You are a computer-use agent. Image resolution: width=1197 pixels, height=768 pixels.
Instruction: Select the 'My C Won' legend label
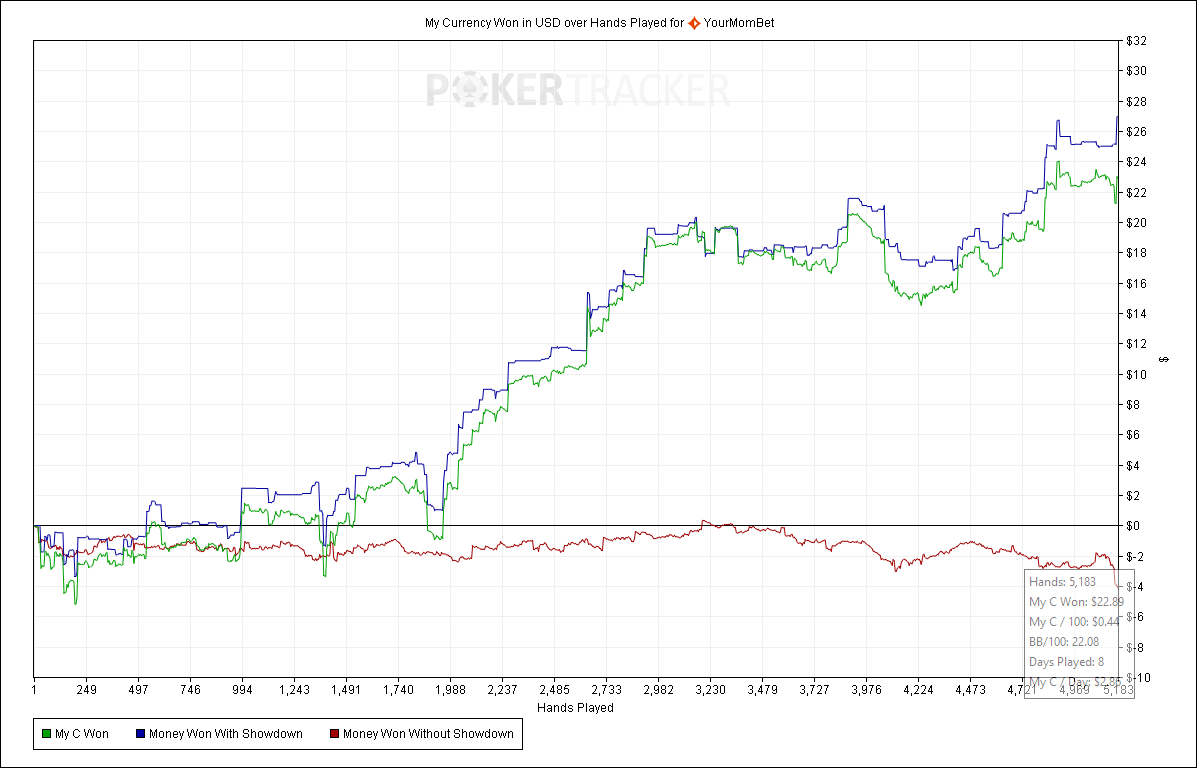pyautogui.click(x=82, y=734)
